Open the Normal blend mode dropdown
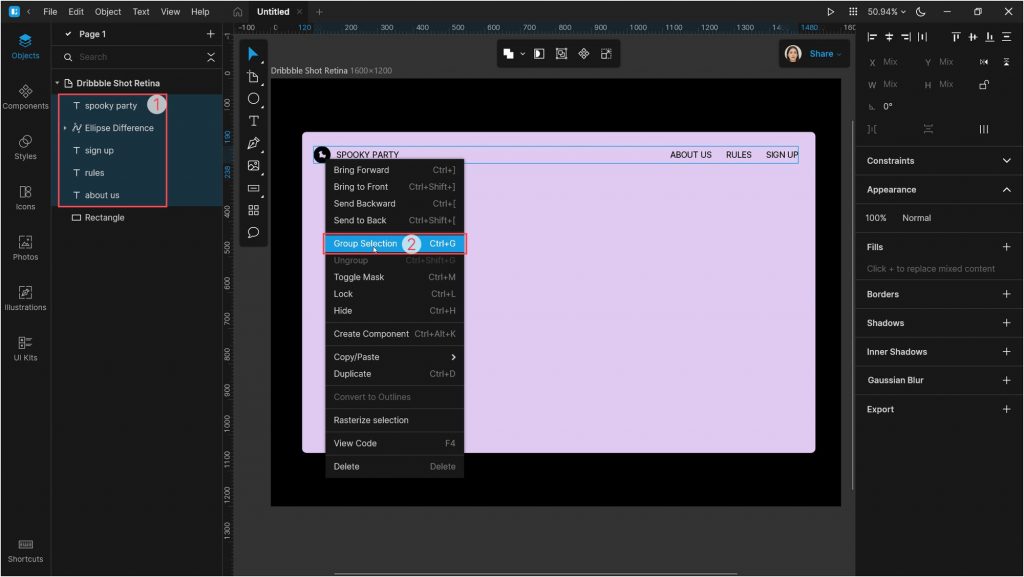This screenshot has height=577, width=1024. pos(916,218)
